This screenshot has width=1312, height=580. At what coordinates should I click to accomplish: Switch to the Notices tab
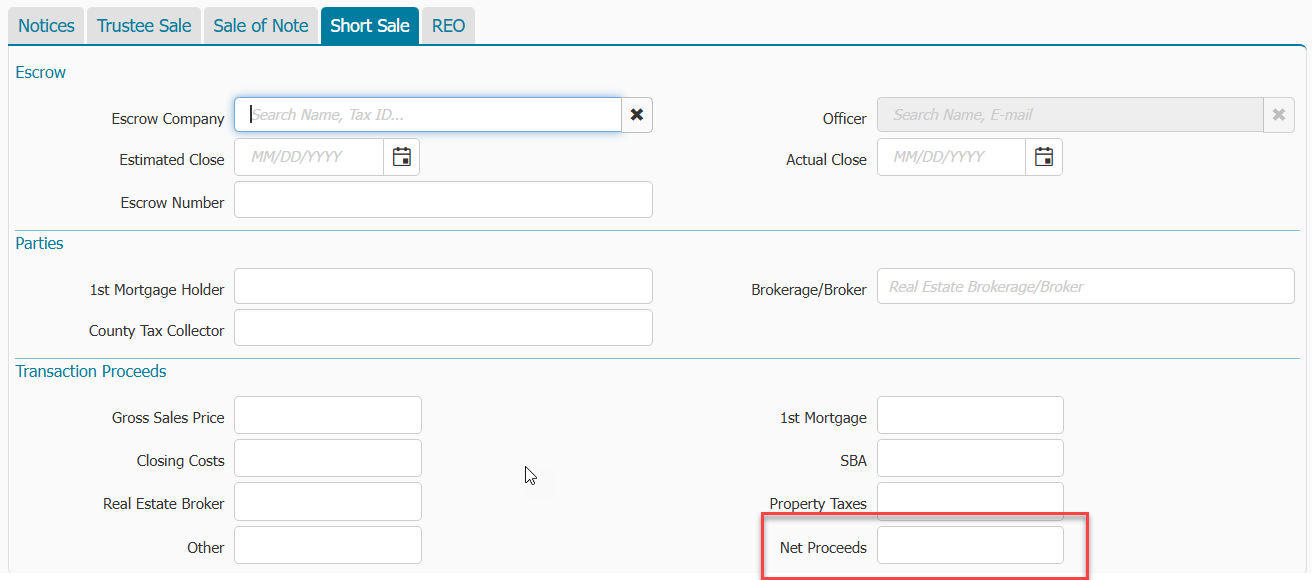(x=46, y=26)
